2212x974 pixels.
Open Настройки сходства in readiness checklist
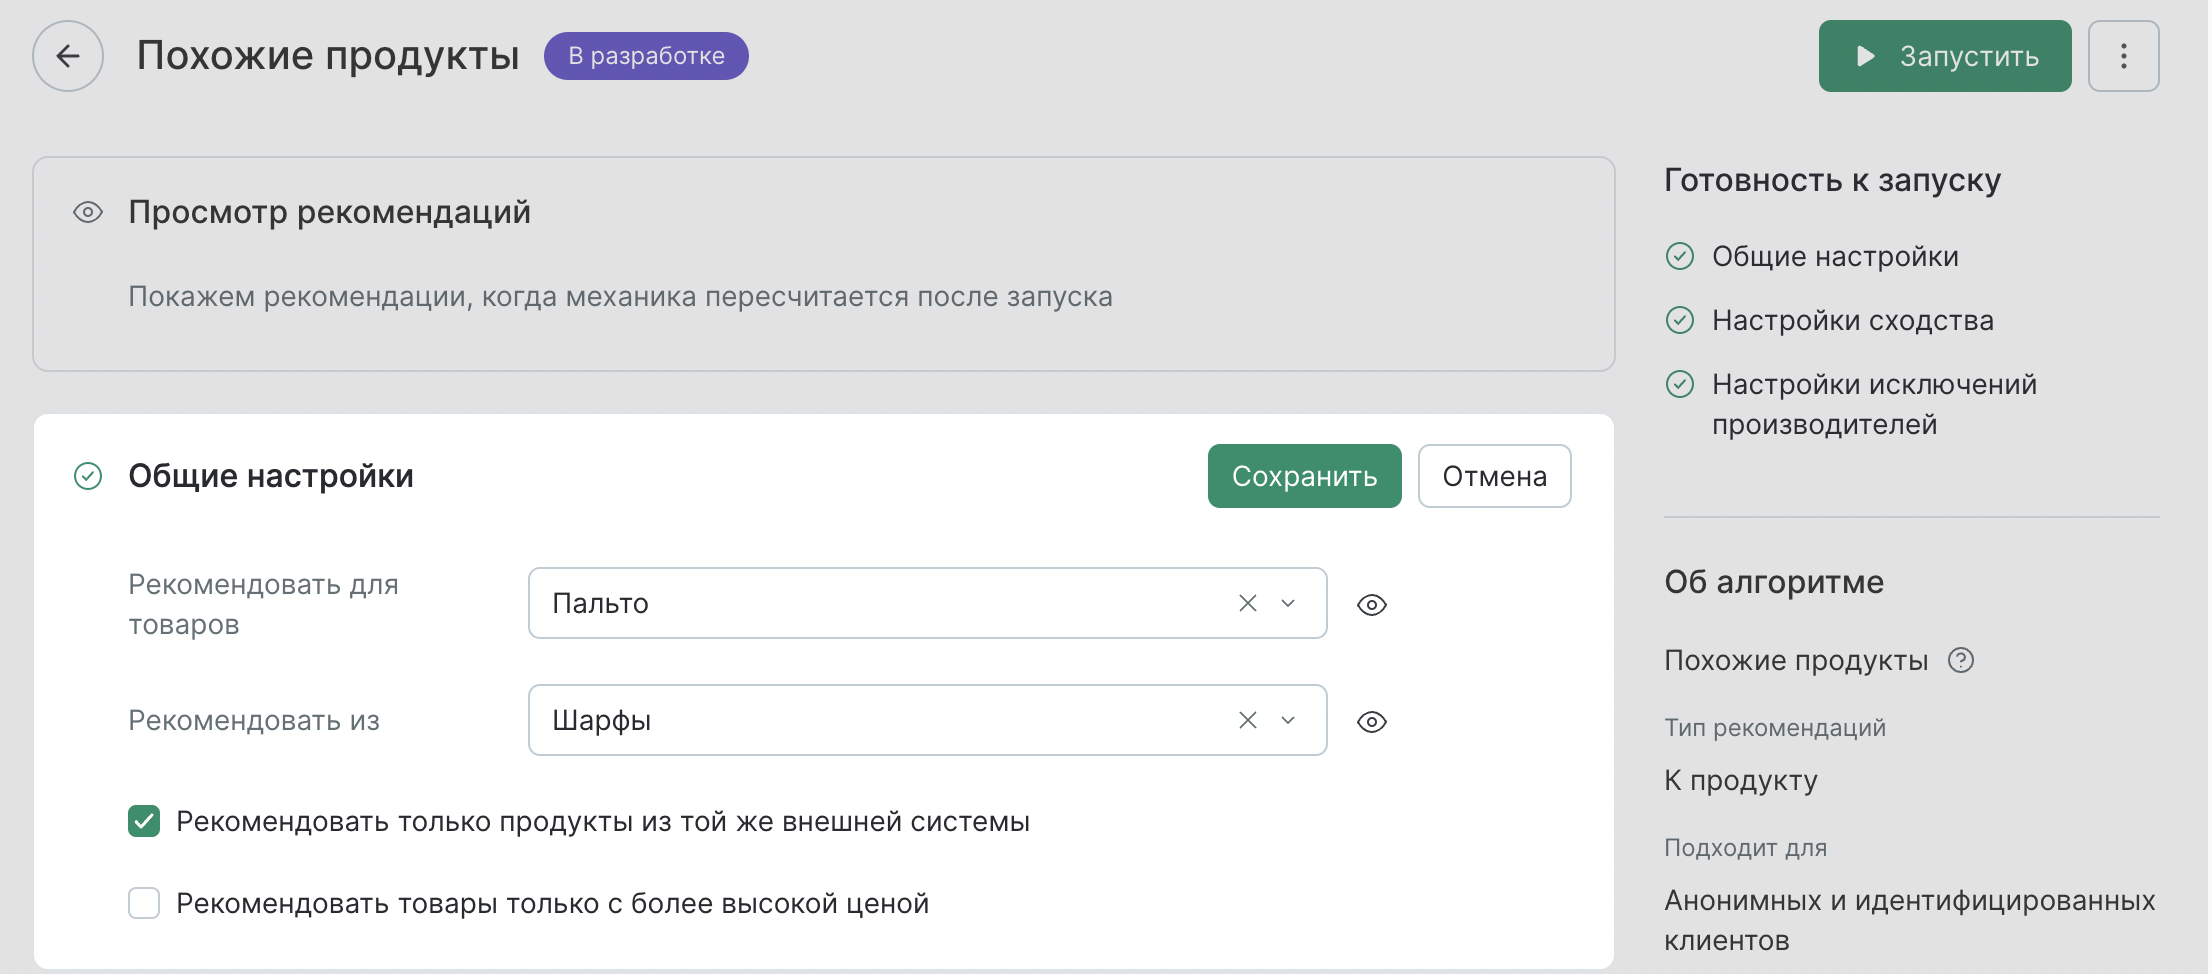point(1852,320)
